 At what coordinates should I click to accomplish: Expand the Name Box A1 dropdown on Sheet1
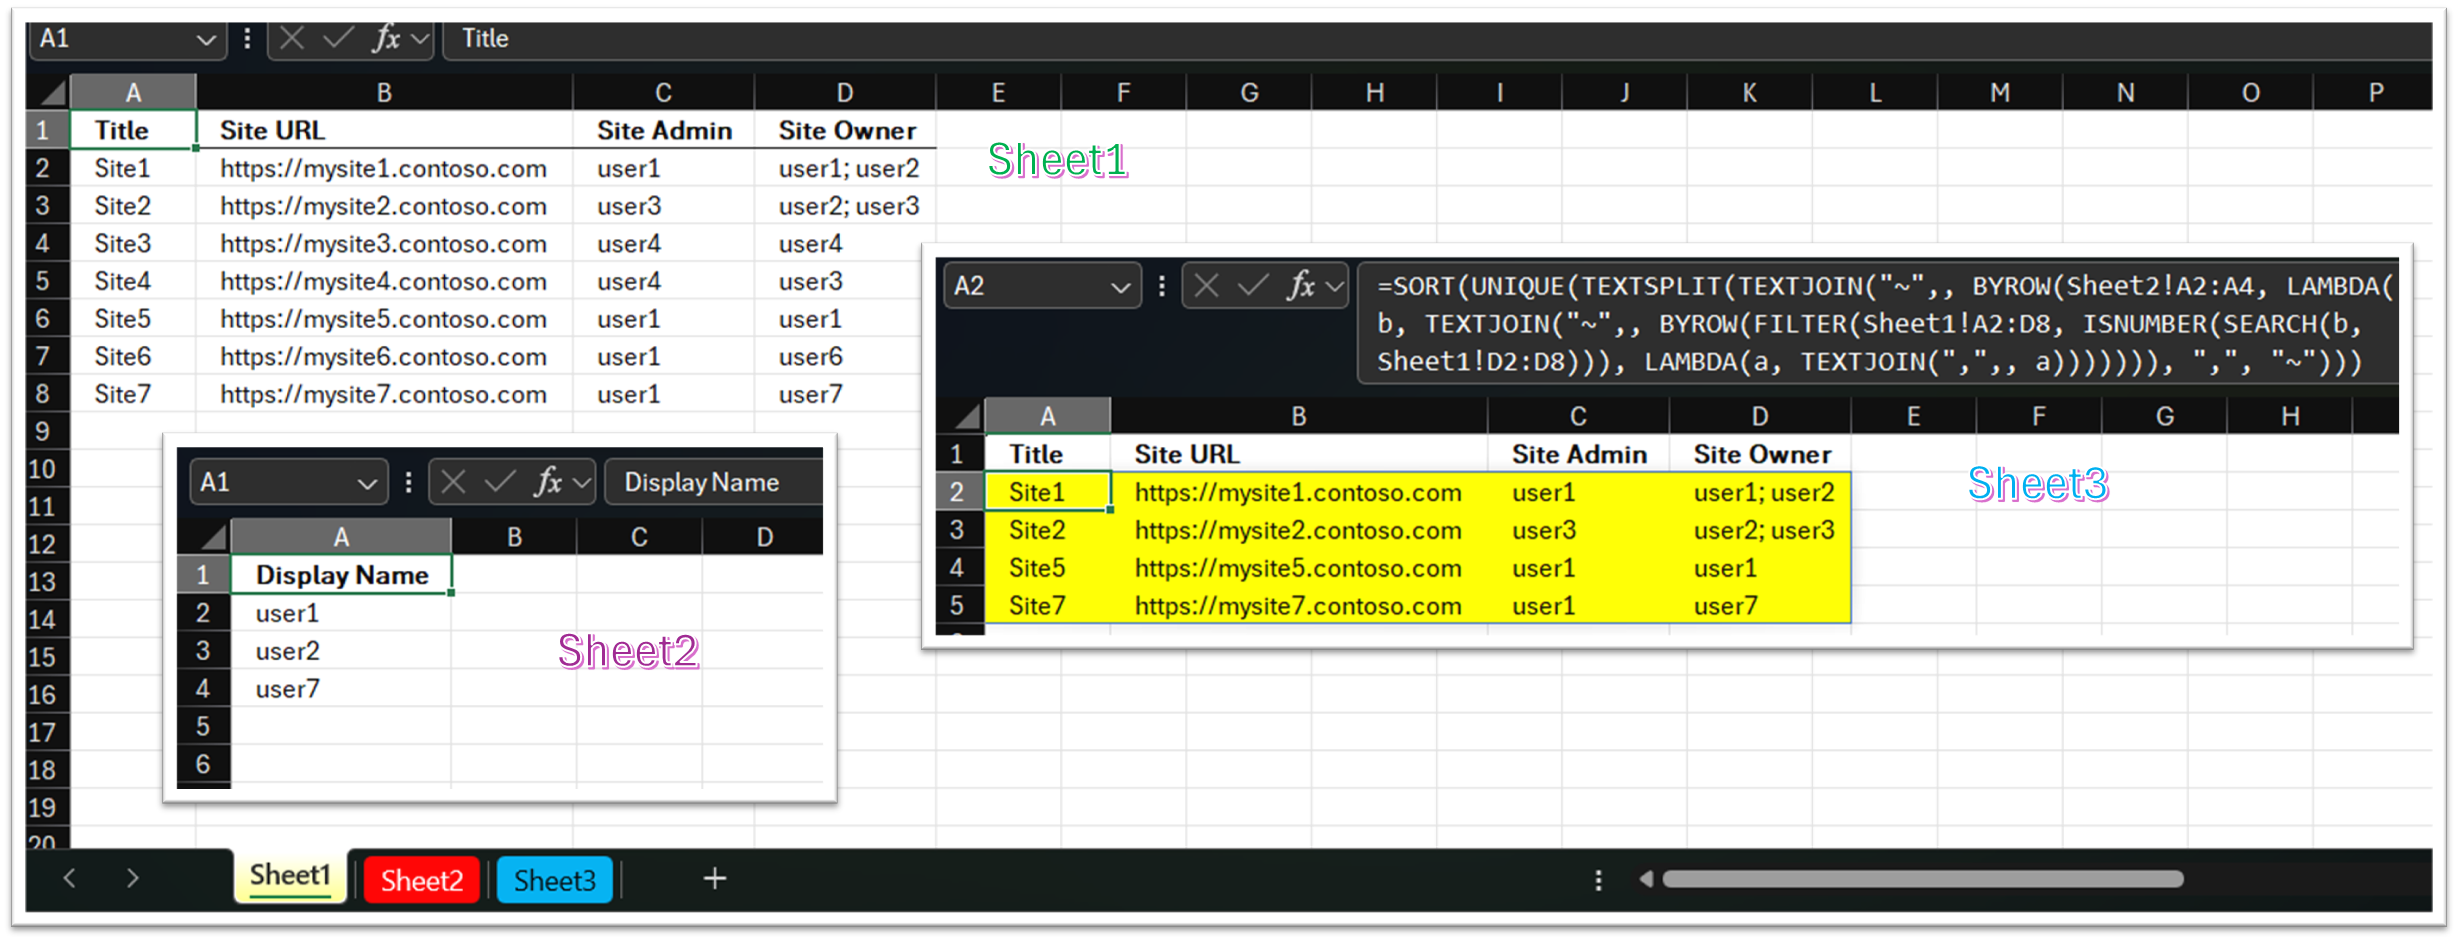click(x=206, y=40)
